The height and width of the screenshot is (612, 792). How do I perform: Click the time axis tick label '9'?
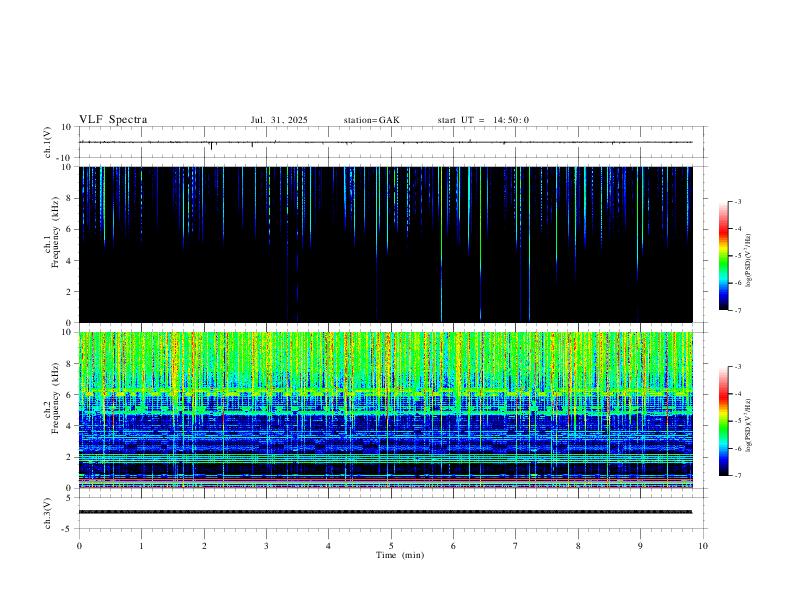640,546
